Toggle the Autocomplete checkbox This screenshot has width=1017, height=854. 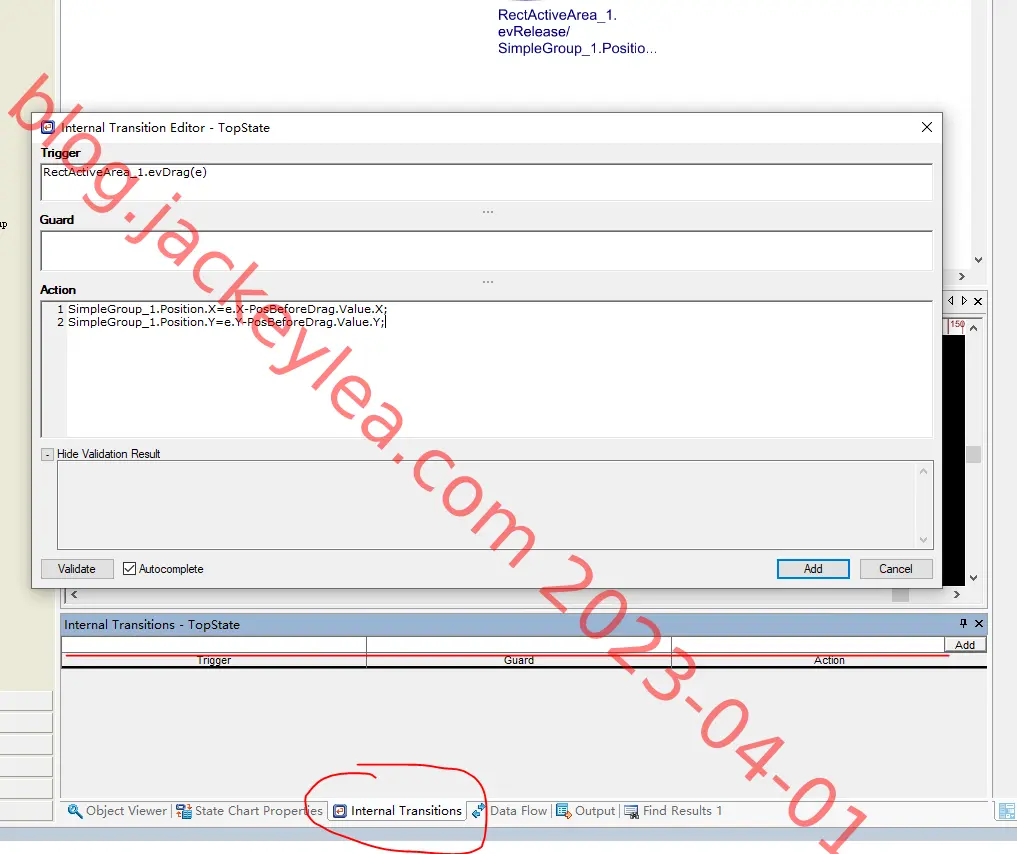(129, 569)
